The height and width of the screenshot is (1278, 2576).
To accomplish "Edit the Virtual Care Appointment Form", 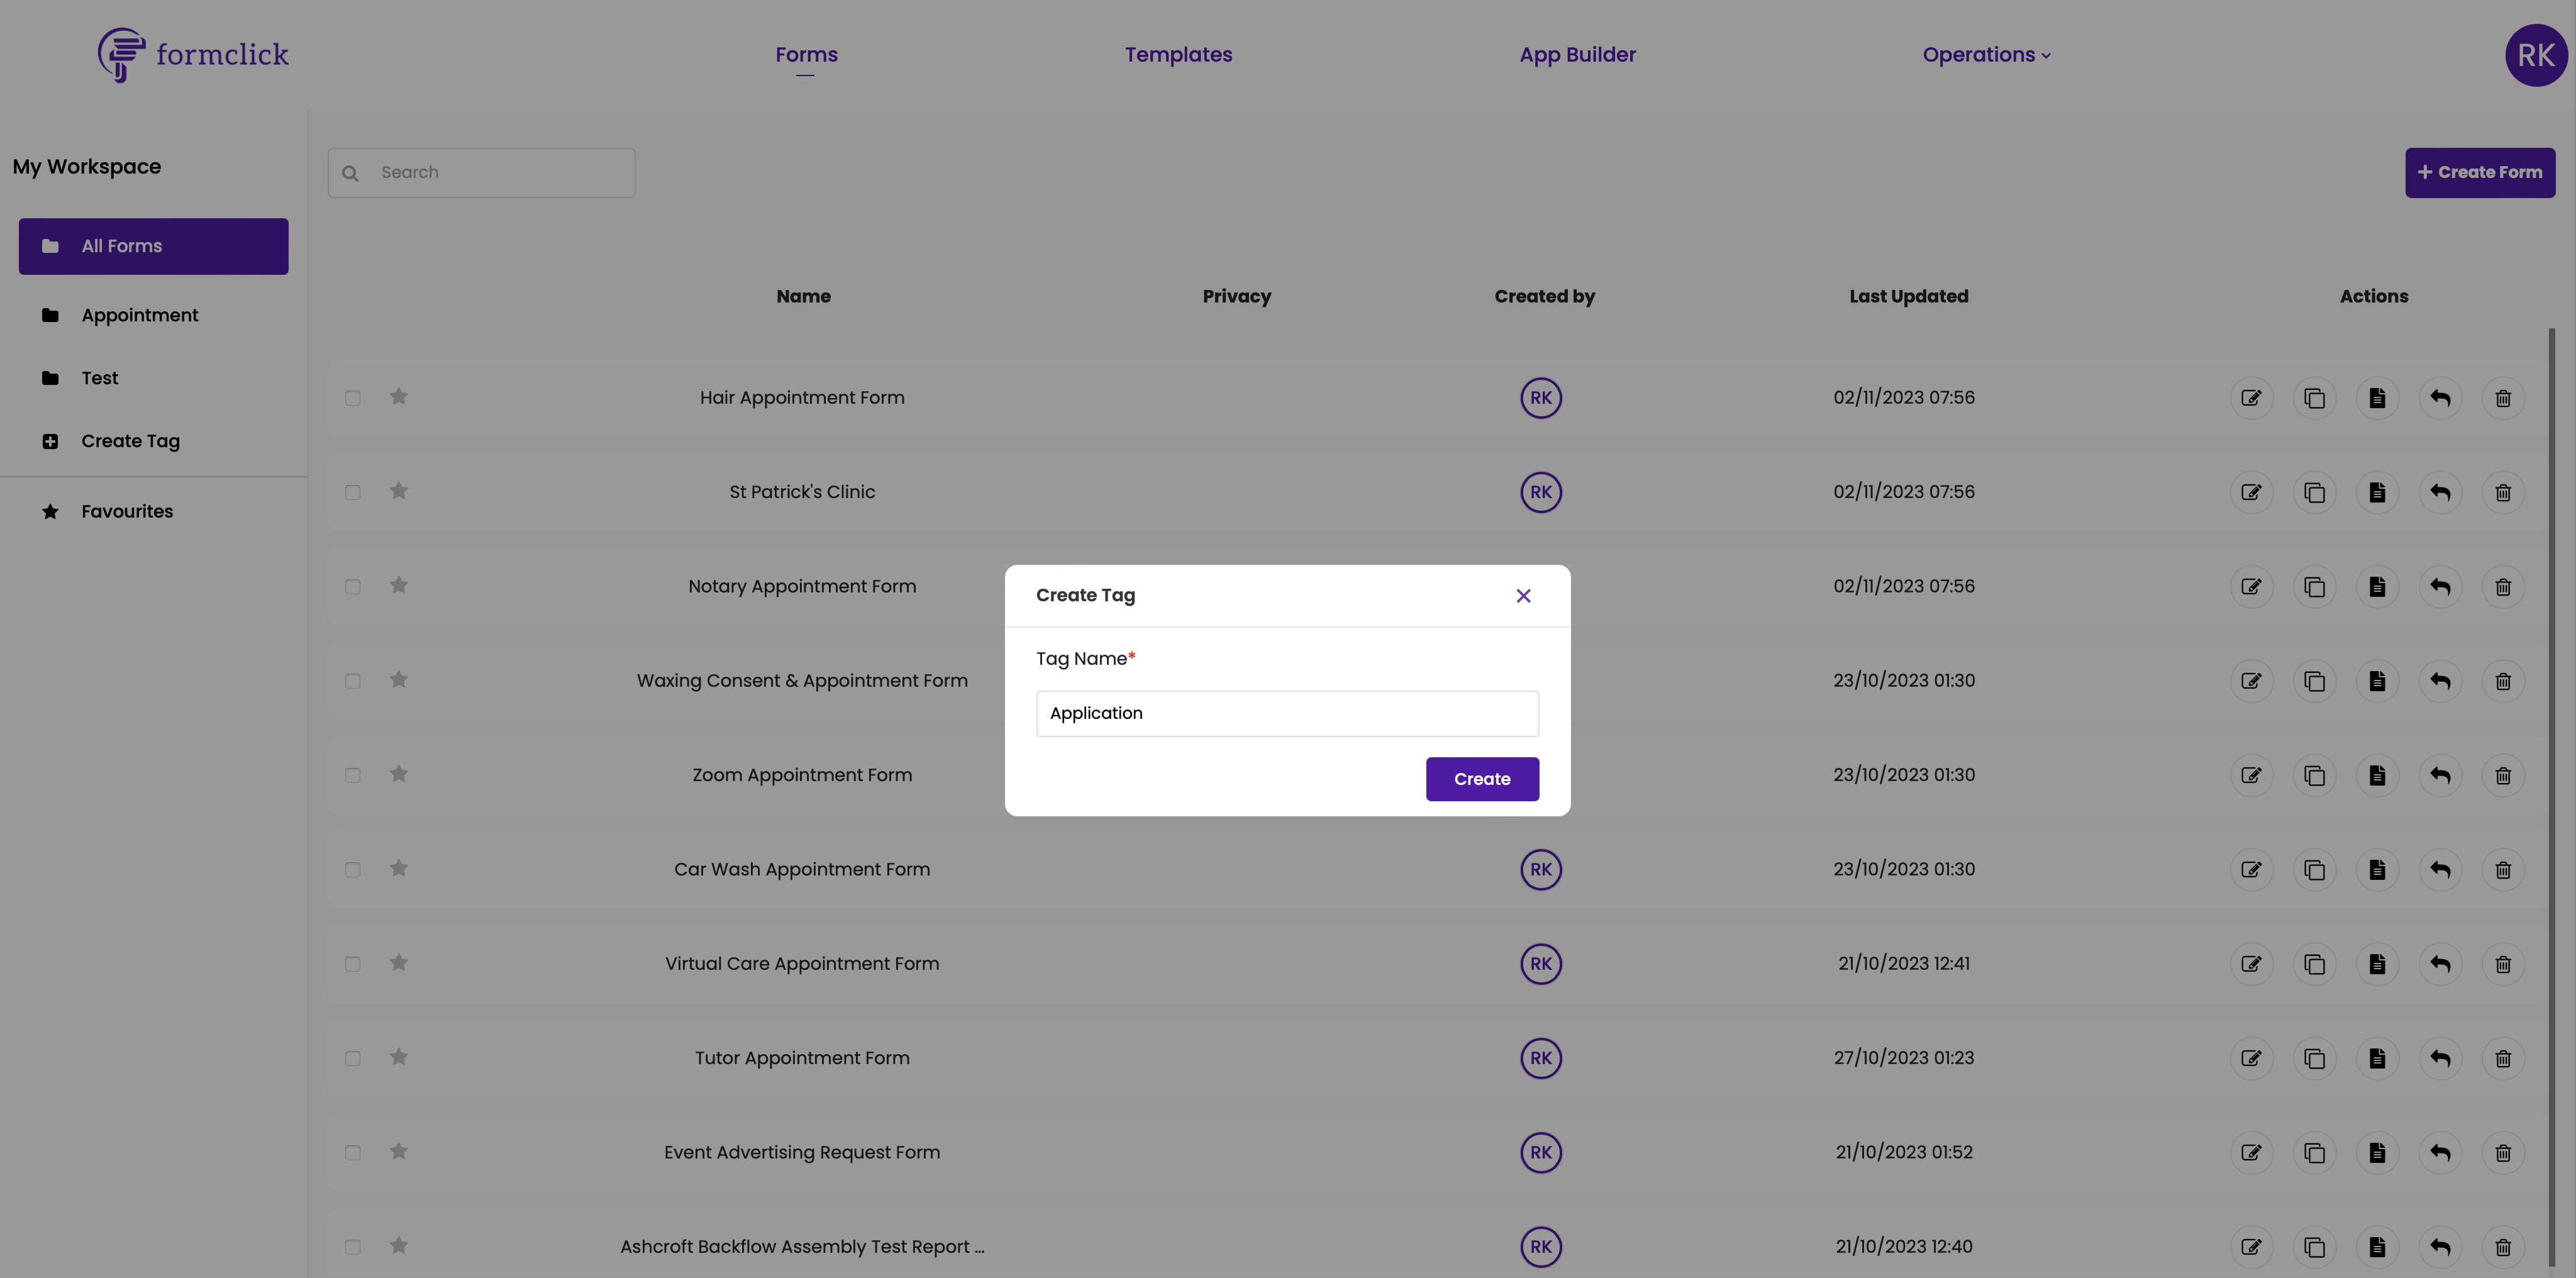I will [x=2251, y=964].
